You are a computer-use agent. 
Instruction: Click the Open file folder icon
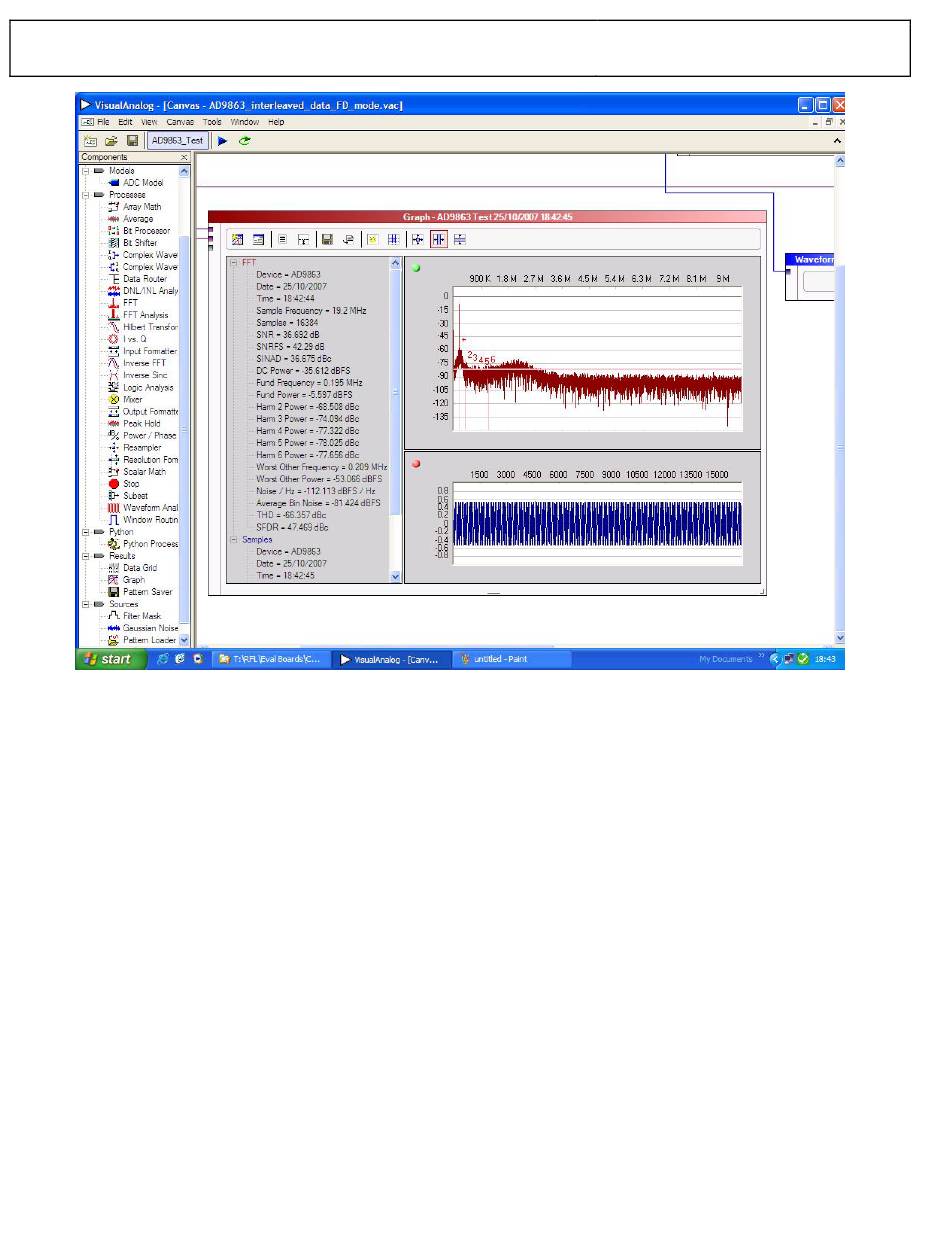[x=112, y=141]
